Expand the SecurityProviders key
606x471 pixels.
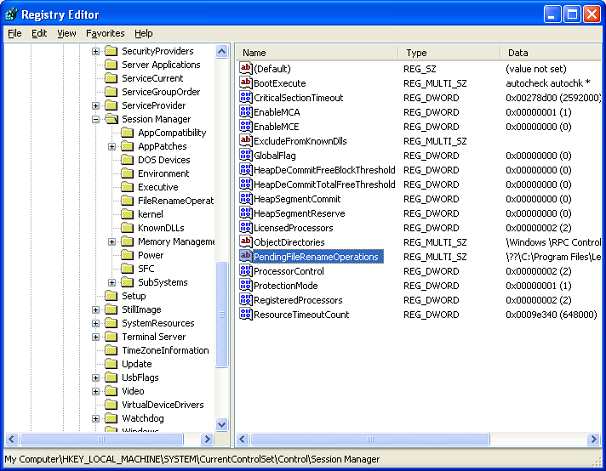coord(96,51)
